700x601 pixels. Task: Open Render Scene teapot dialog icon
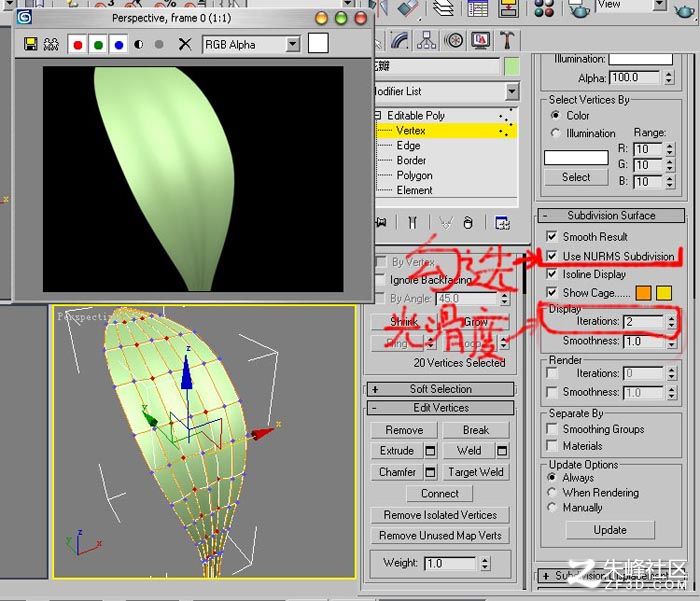[x=579, y=9]
